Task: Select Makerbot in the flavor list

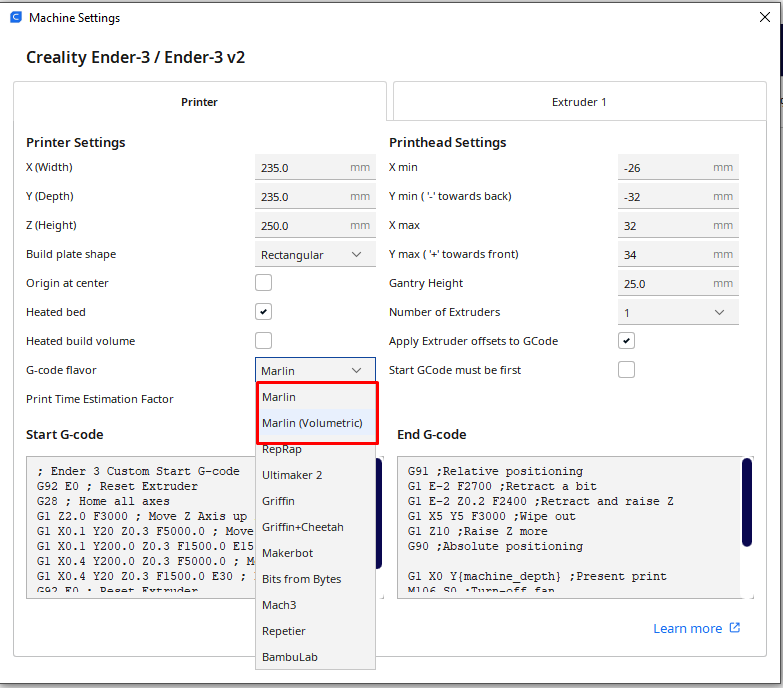Action: (x=315, y=553)
